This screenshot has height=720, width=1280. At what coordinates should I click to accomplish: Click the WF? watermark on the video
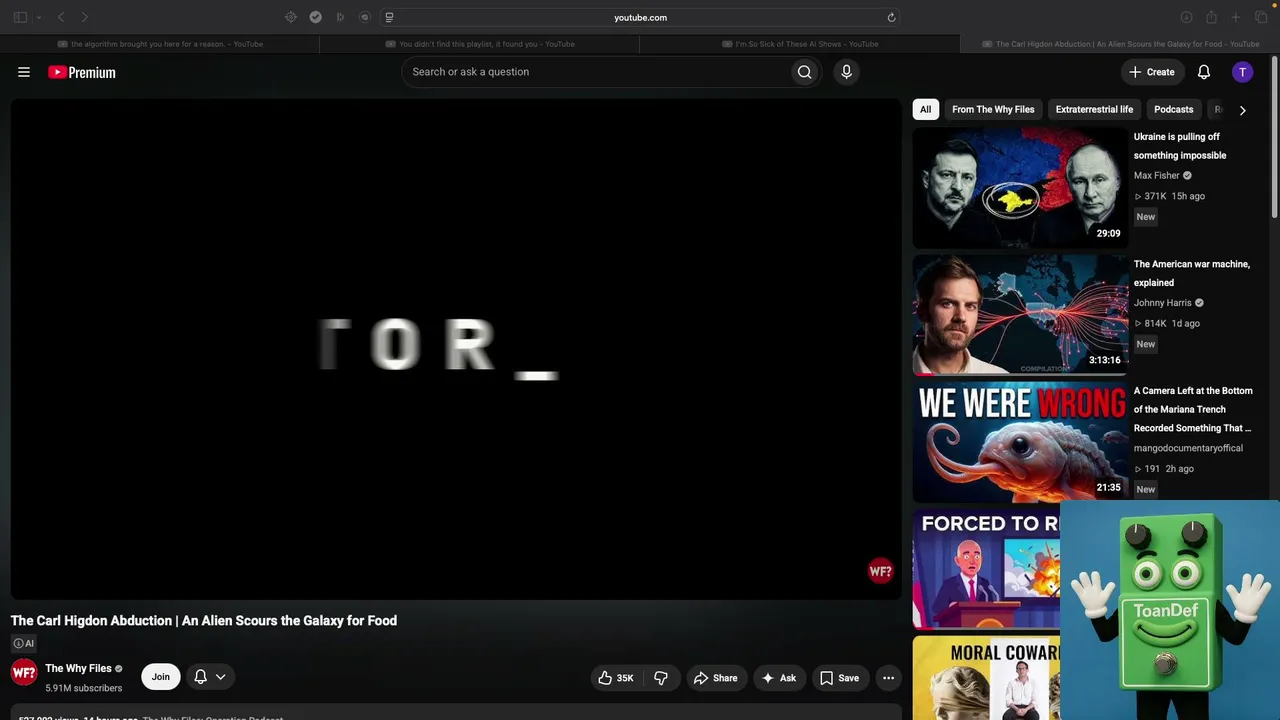(x=880, y=571)
